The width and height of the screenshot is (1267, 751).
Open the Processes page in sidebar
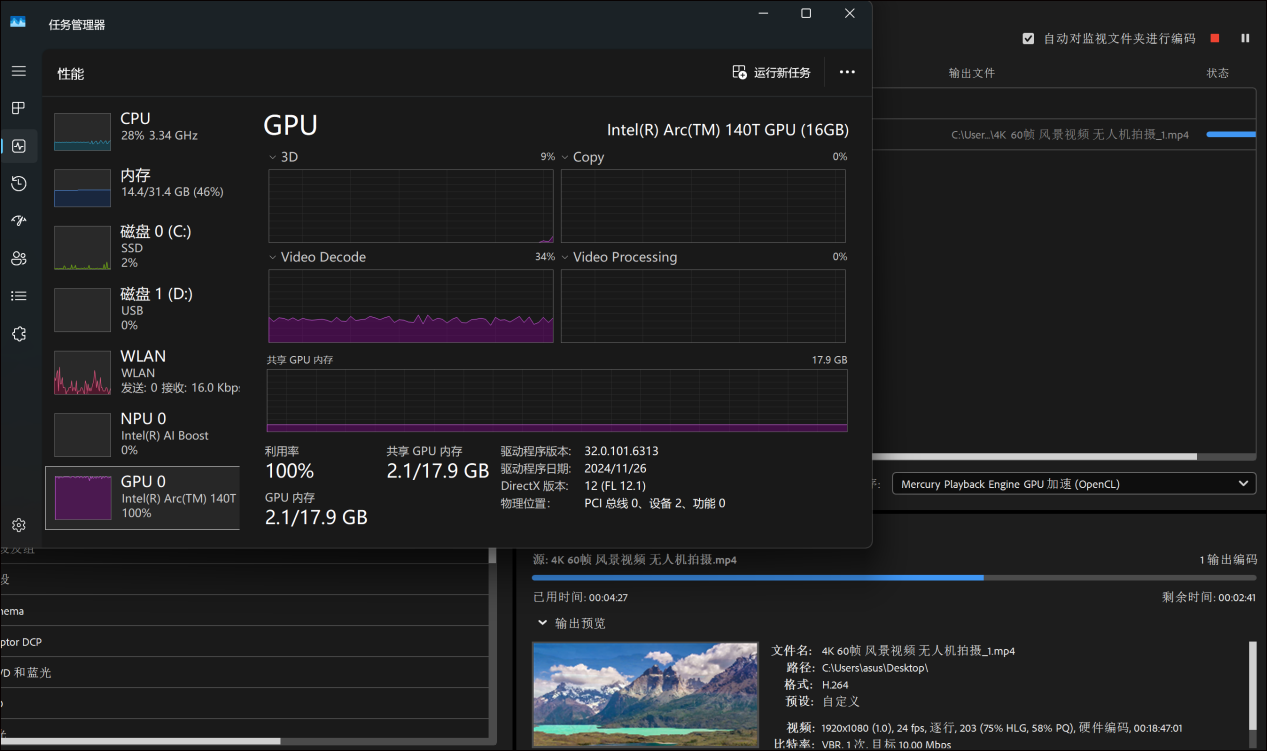(x=18, y=108)
